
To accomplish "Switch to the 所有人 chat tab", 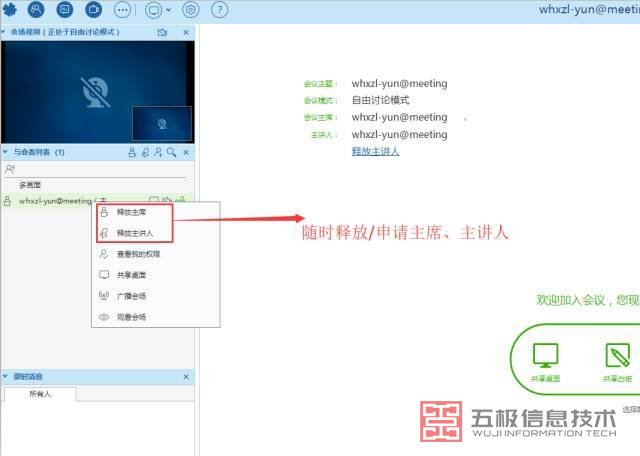I will (x=40, y=394).
